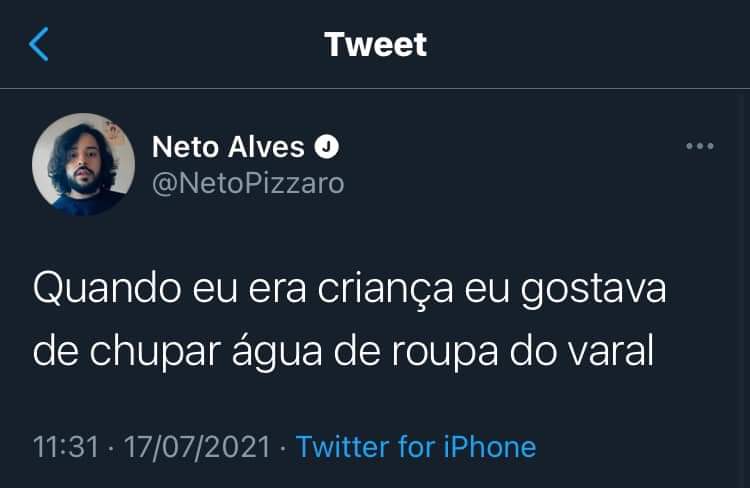This screenshot has height=488, width=750.
Task: Click the word roupa in the tweet
Action: coord(445,354)
